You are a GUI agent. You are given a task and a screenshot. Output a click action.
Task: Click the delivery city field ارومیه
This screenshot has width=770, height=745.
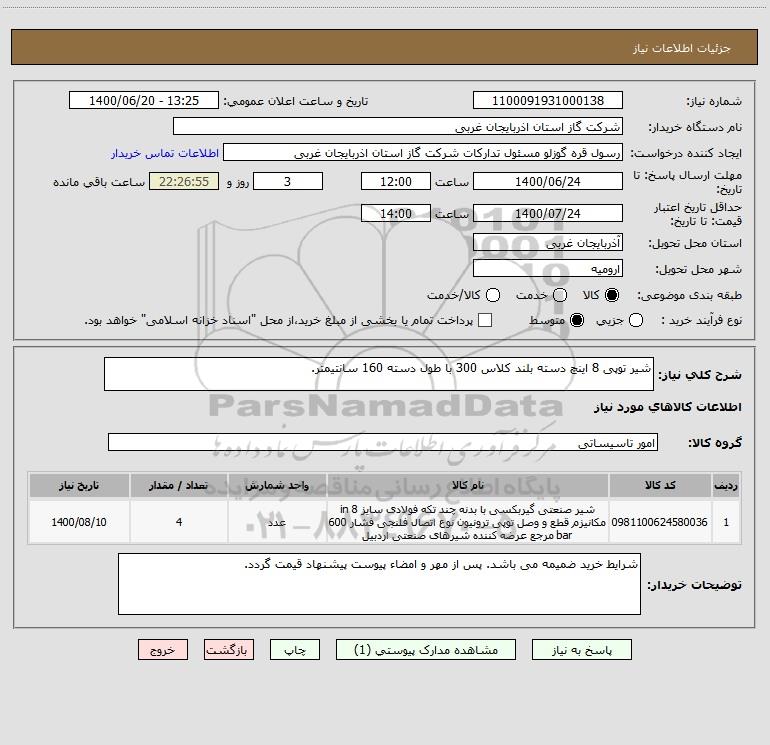pyautogui.click(x=548, y=269)
